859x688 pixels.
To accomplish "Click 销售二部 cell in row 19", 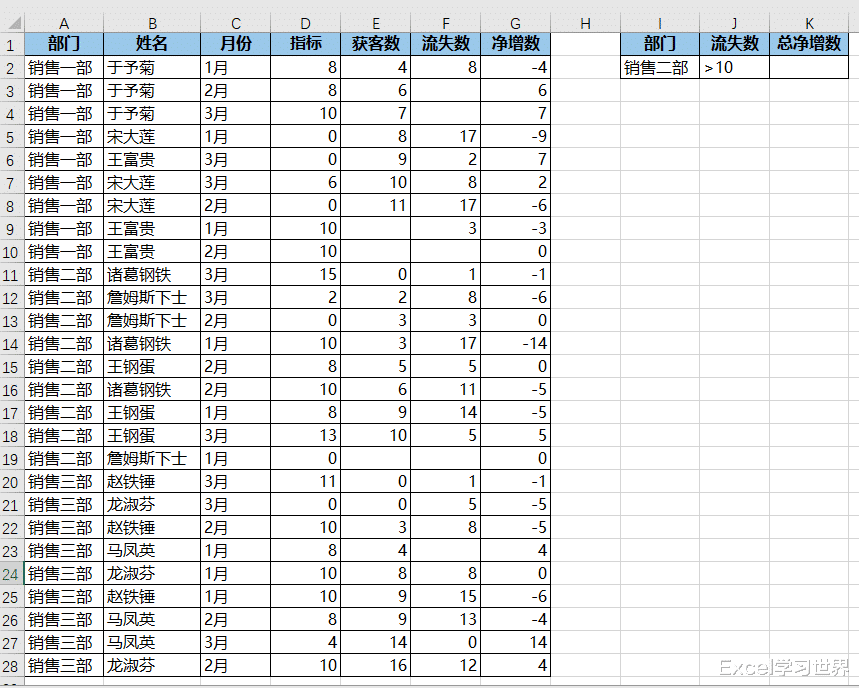I will 64,458.
